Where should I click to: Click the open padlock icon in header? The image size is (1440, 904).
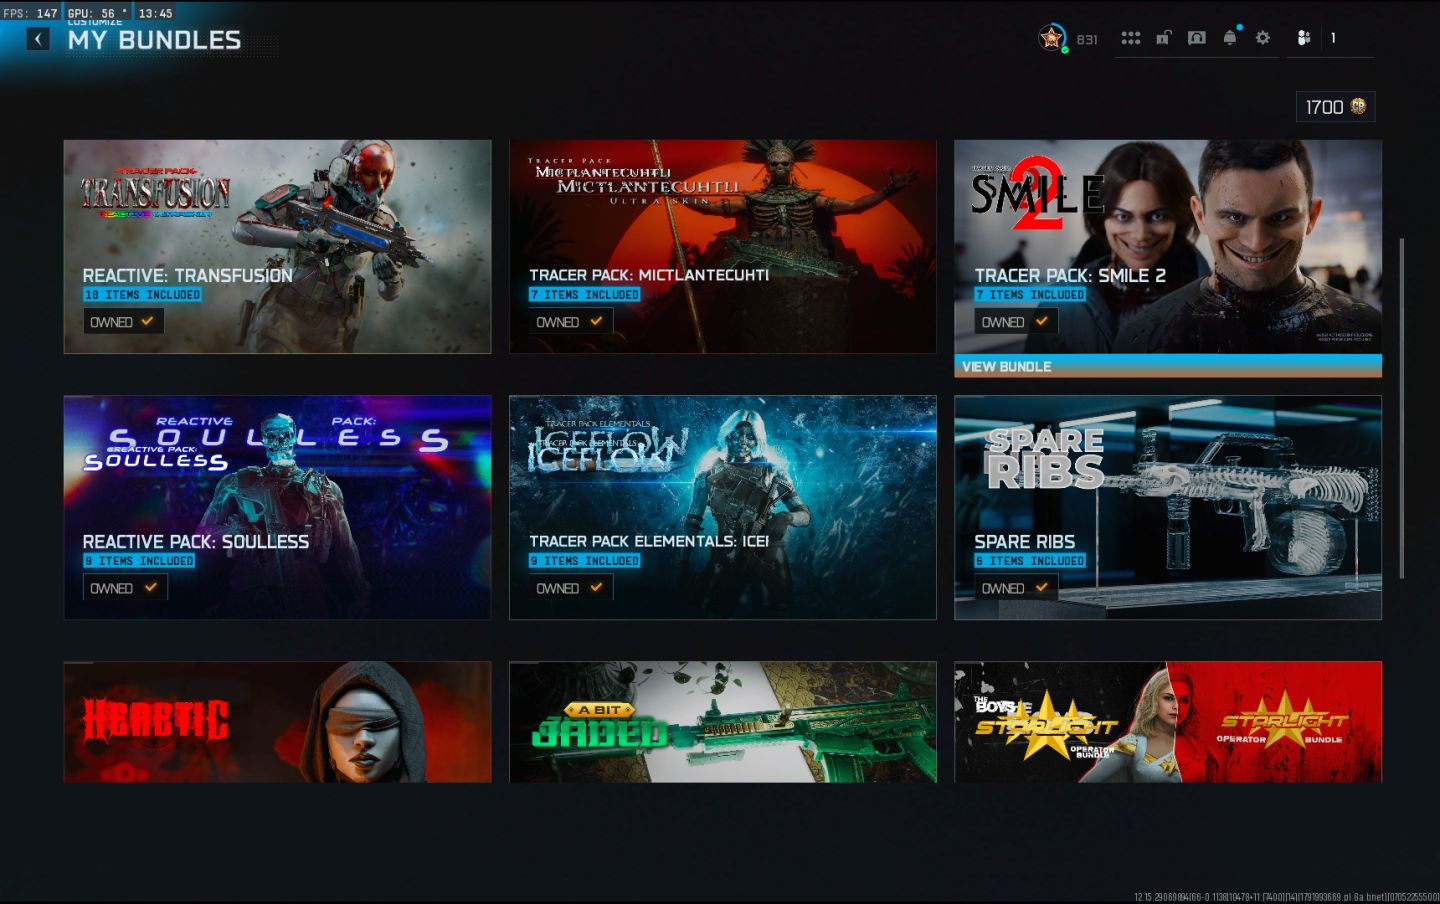(x=1164, y=38)
